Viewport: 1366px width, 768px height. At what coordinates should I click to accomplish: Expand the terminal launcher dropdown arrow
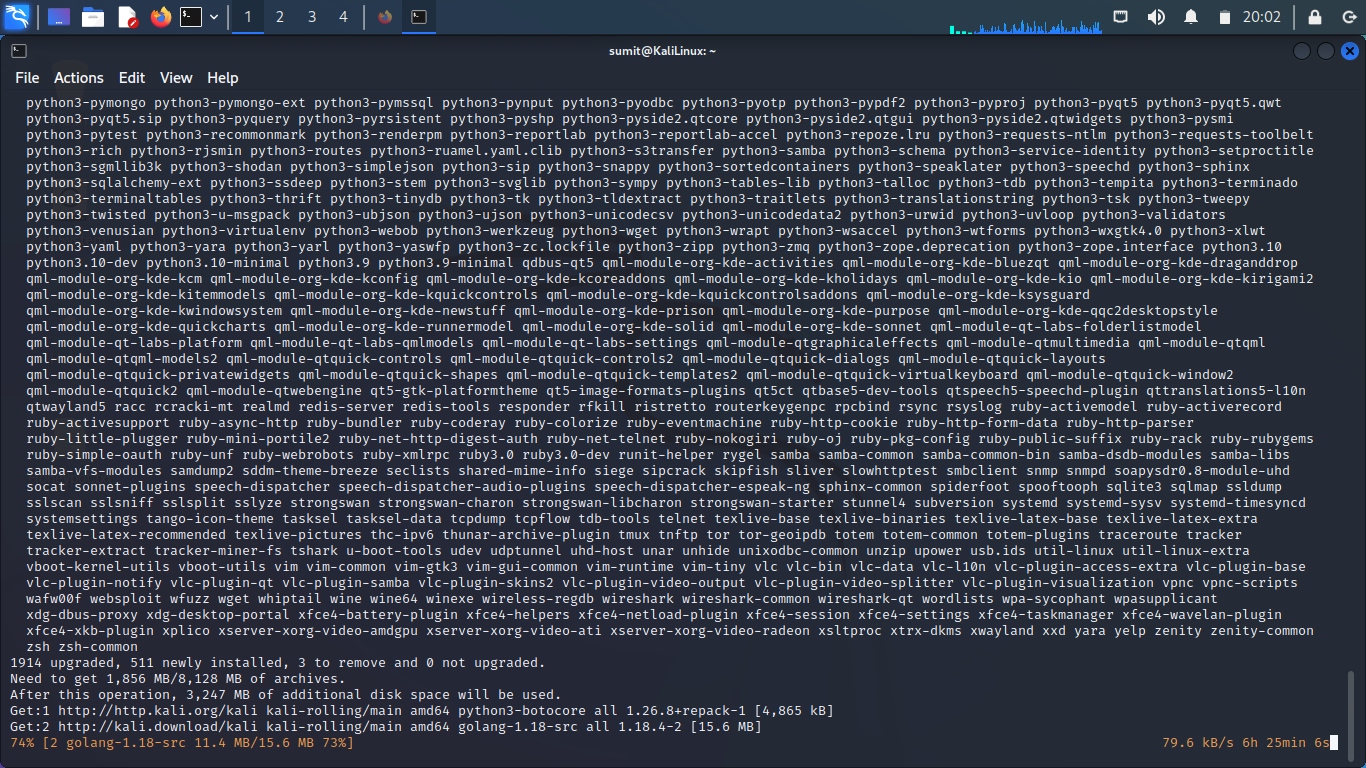click(214, 17)
